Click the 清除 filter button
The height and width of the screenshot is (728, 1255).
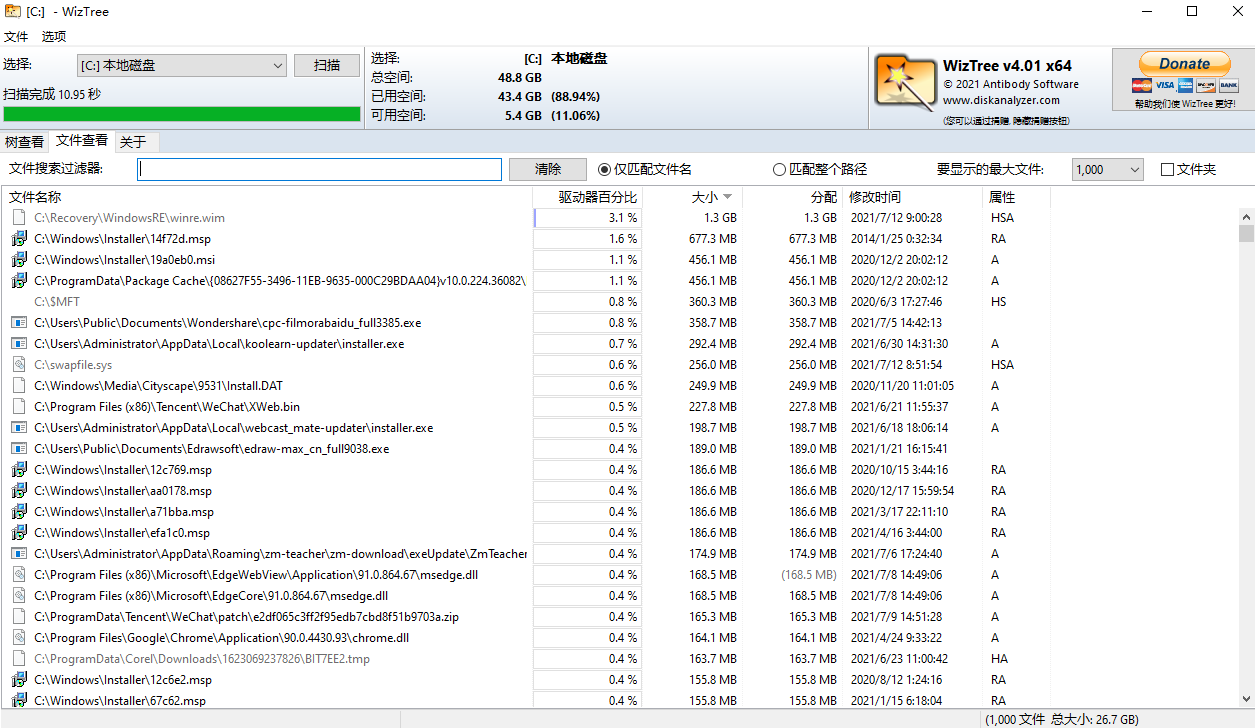(547, 170)
